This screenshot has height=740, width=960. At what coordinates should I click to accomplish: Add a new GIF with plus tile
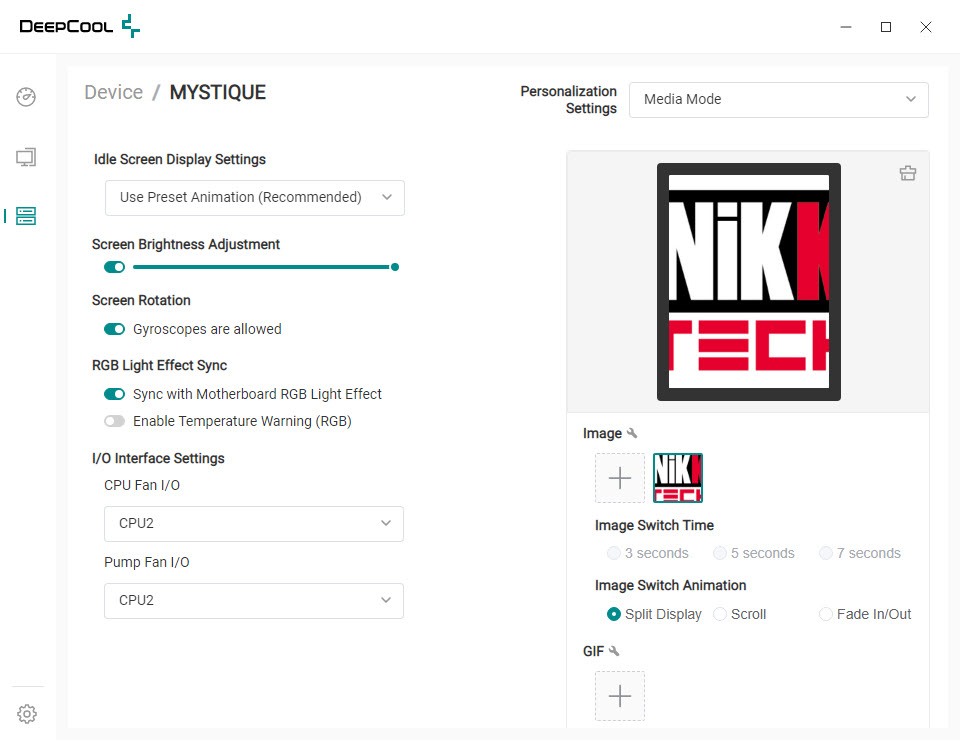pos(620,696)
